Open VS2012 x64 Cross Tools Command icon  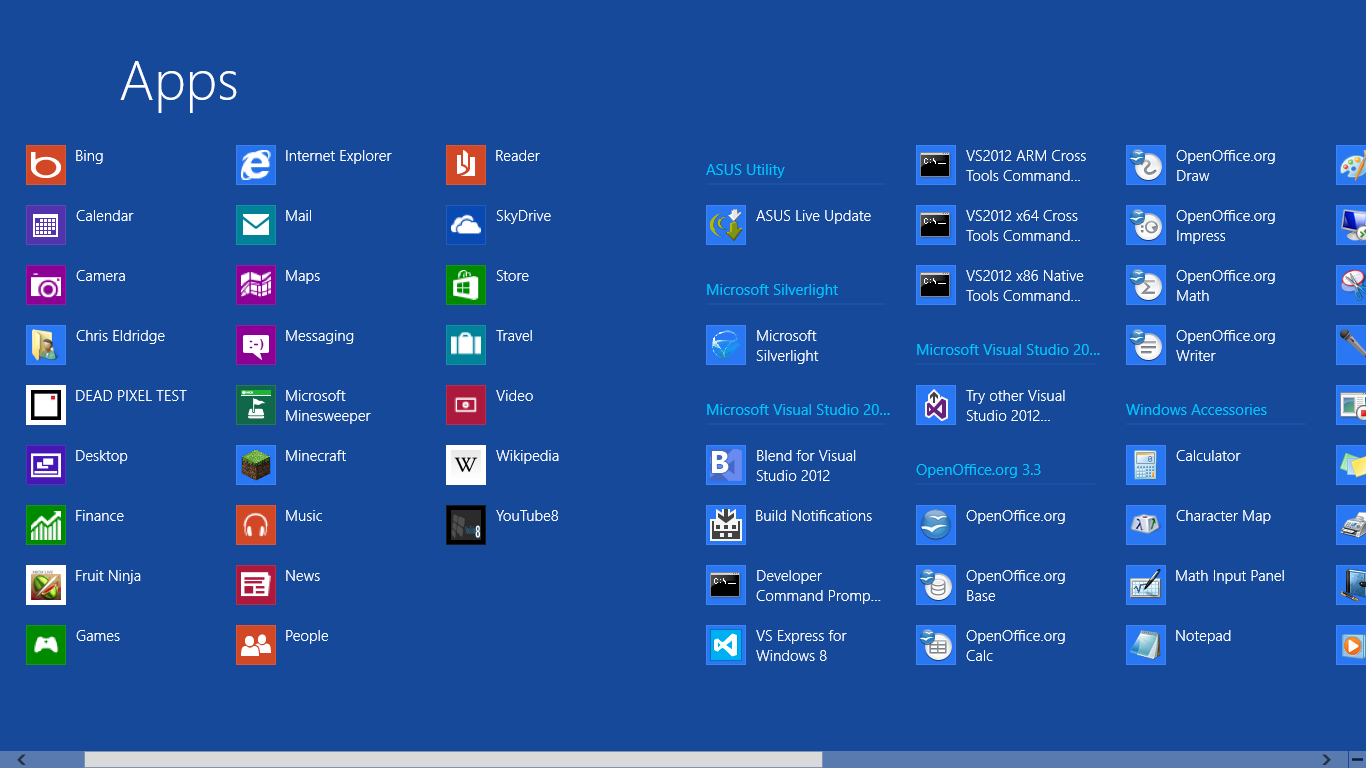pos(936,225)
